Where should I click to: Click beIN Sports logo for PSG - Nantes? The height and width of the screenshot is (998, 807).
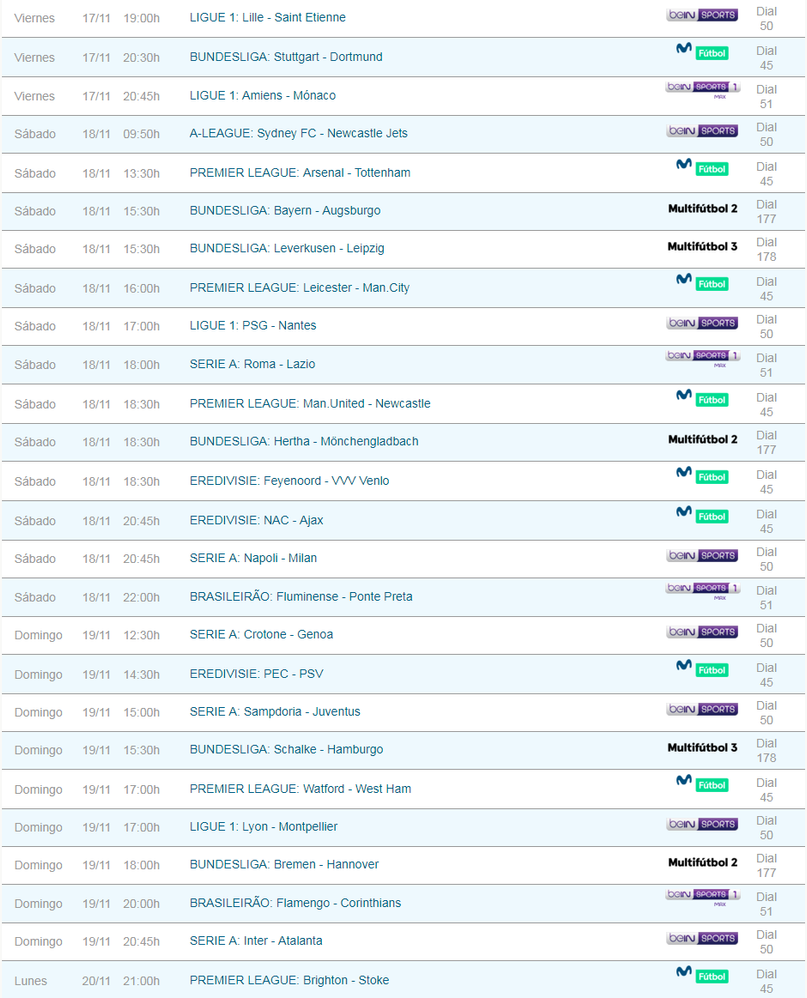[x=703, y=323]
